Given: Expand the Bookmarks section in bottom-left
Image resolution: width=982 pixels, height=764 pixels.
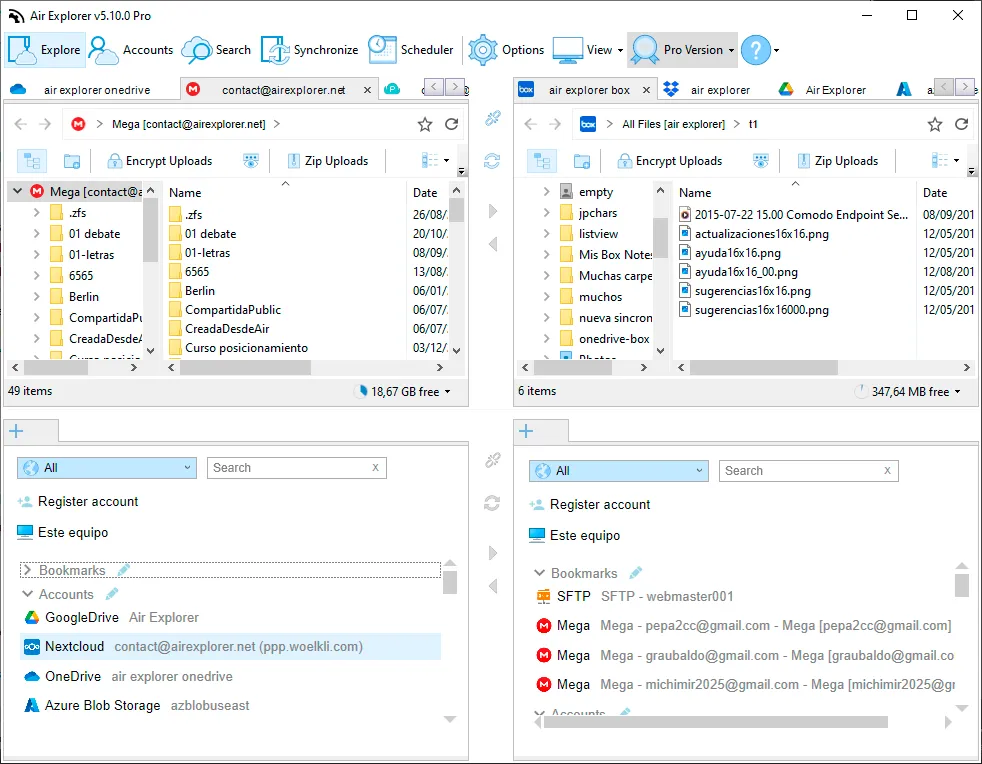Looking at the screenshot, I should pyautogui.click(x=27, y=570).
